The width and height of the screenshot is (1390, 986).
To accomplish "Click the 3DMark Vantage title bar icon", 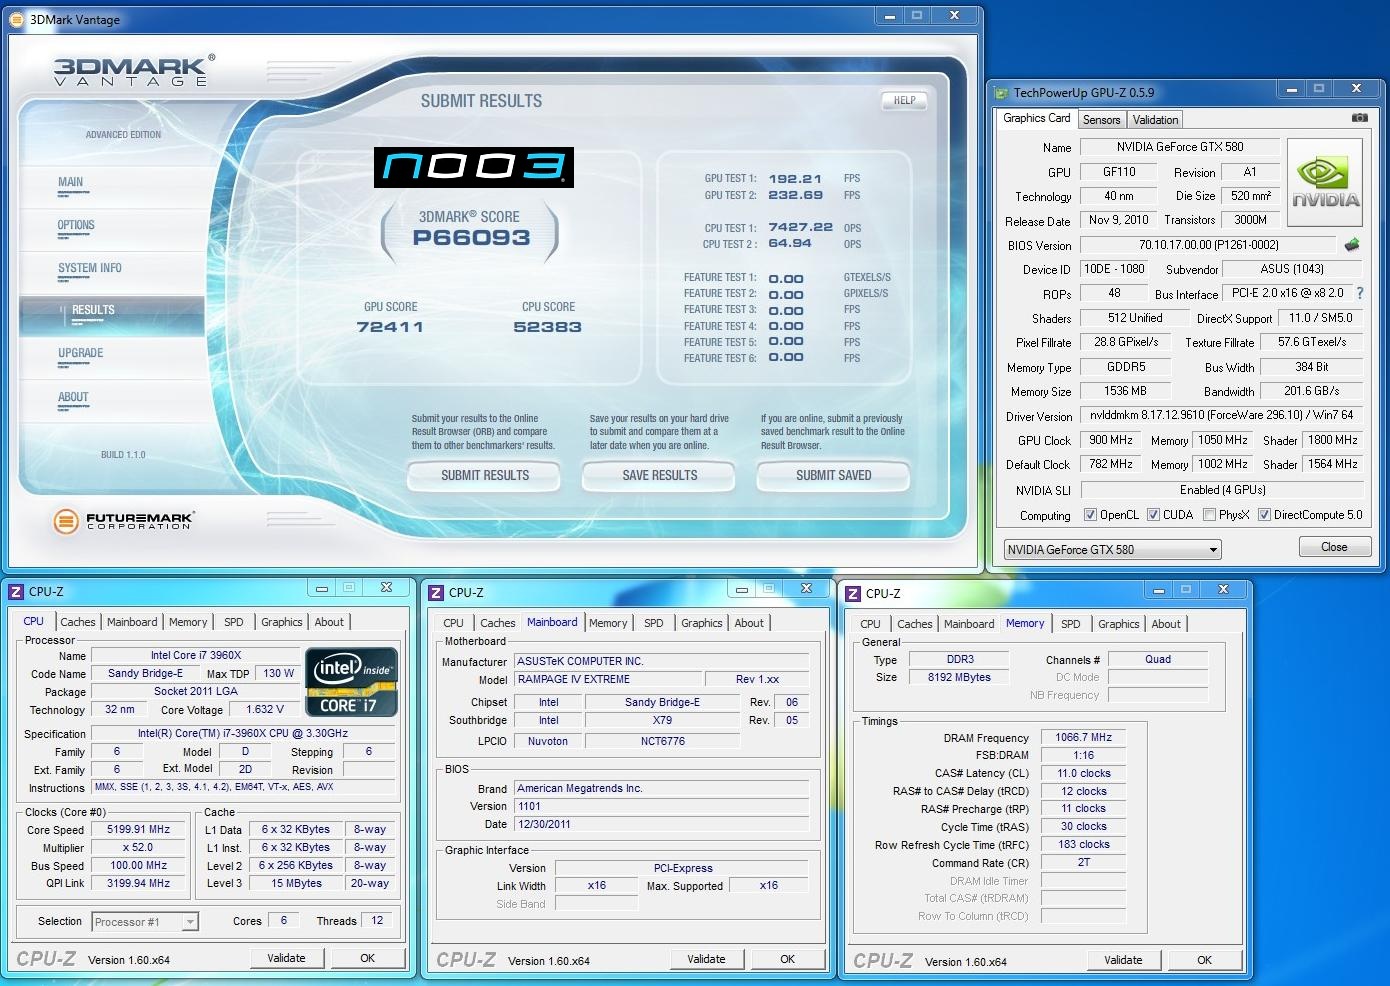I will coord(16,19).
